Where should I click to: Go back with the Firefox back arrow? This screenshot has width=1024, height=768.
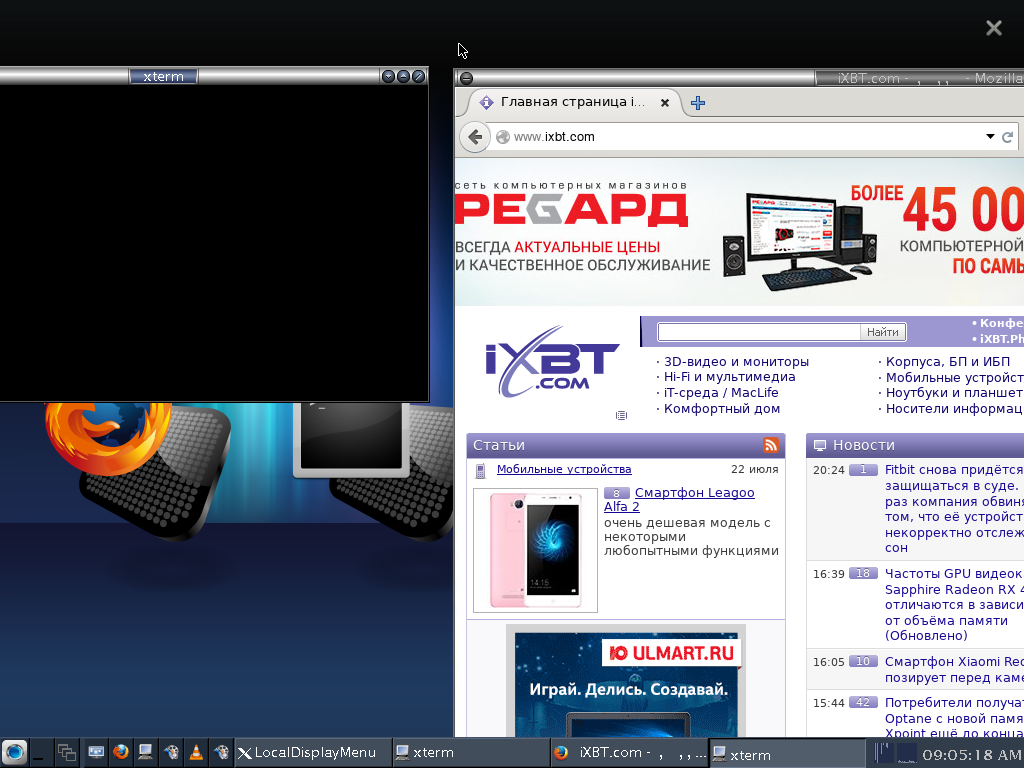(475, 136)
